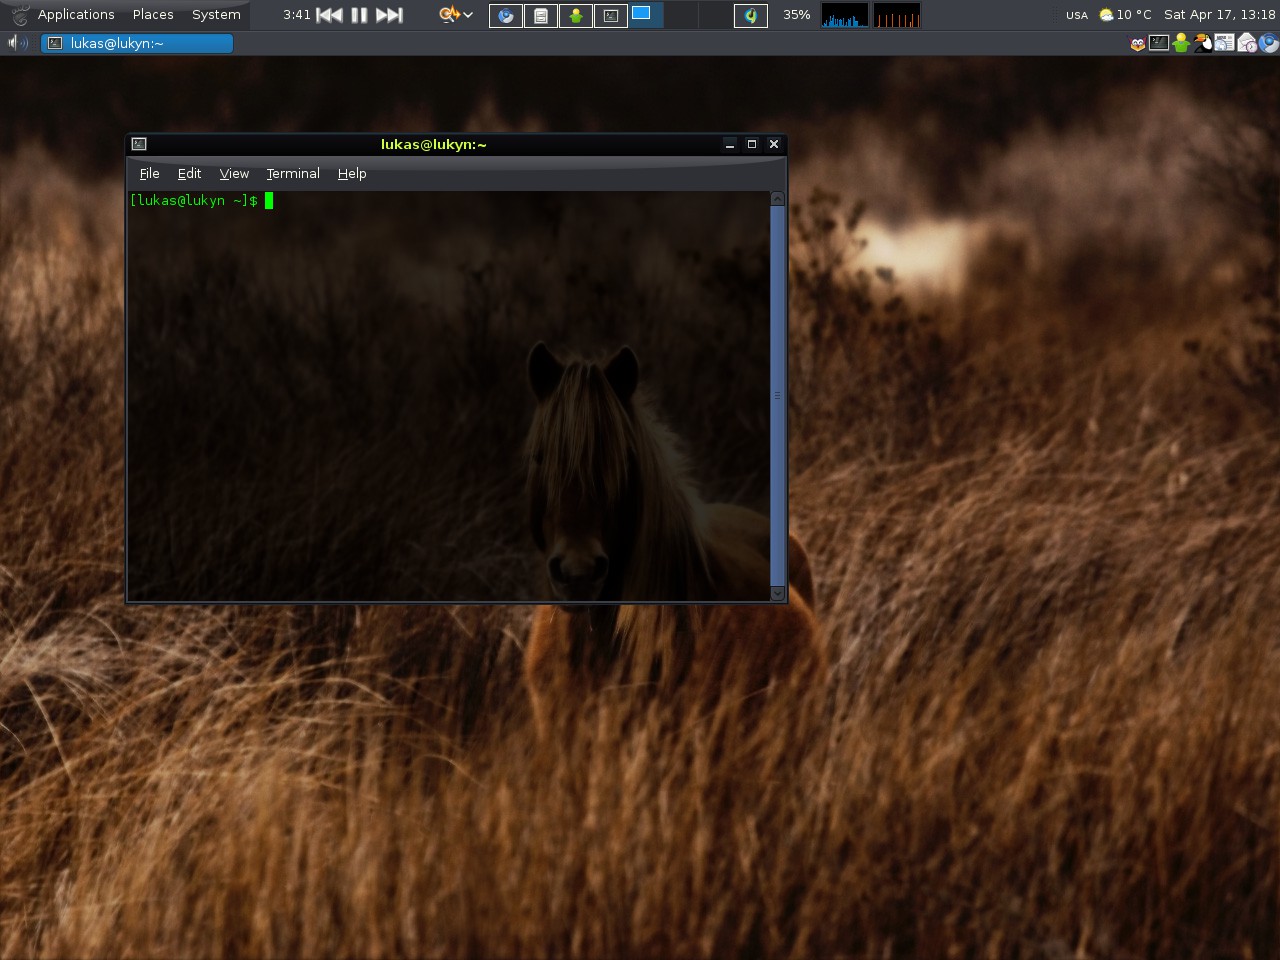
Task: Skip to the next music track
Action: coord(389,15)
